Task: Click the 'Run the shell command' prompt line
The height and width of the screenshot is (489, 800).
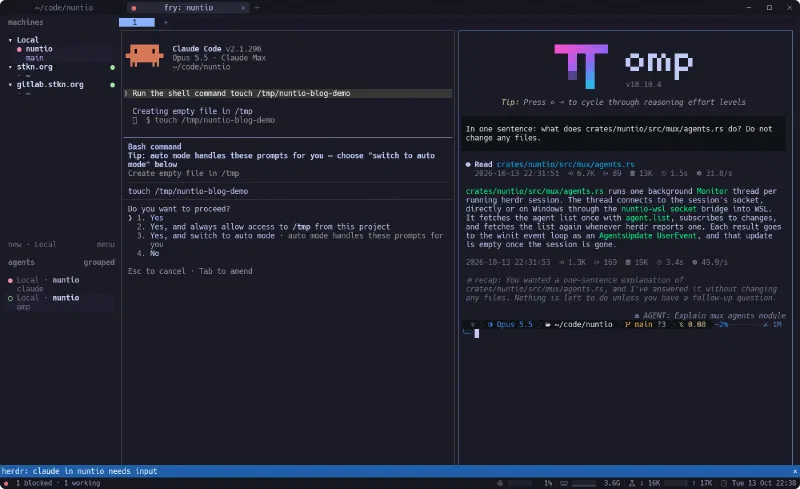Action: coord(288,93)
